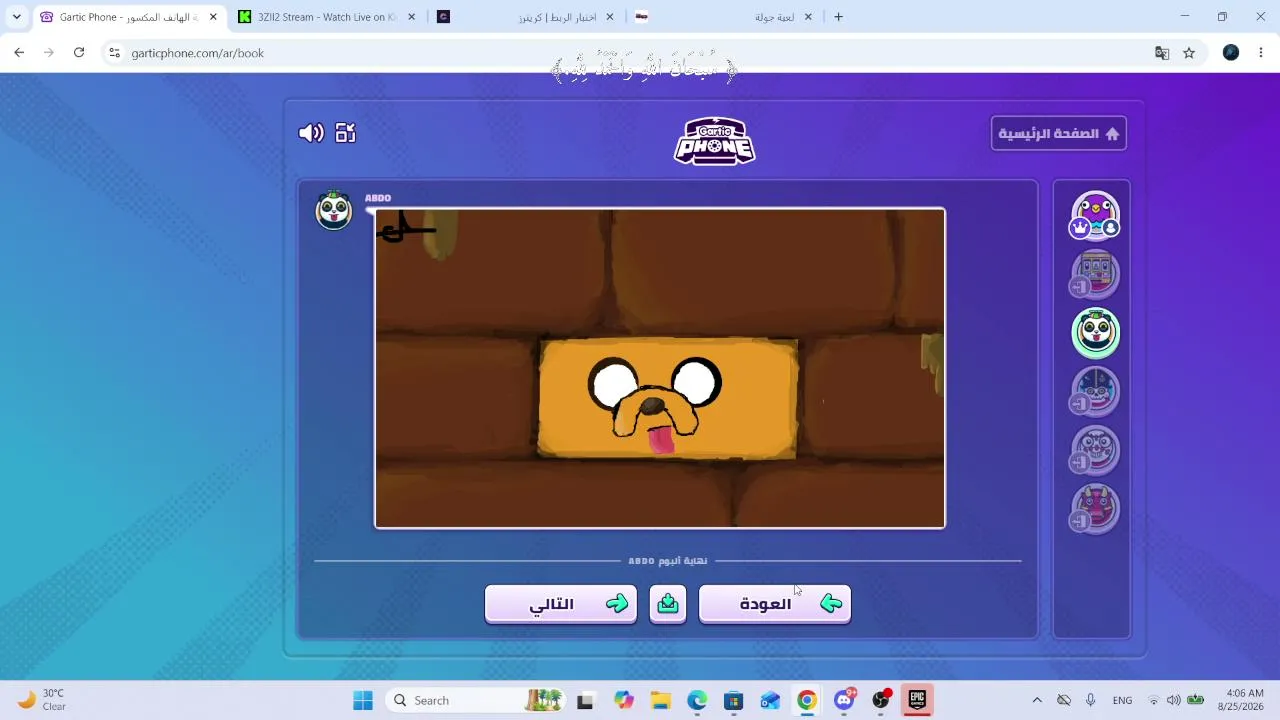Click the العودة (back) button

775,604
